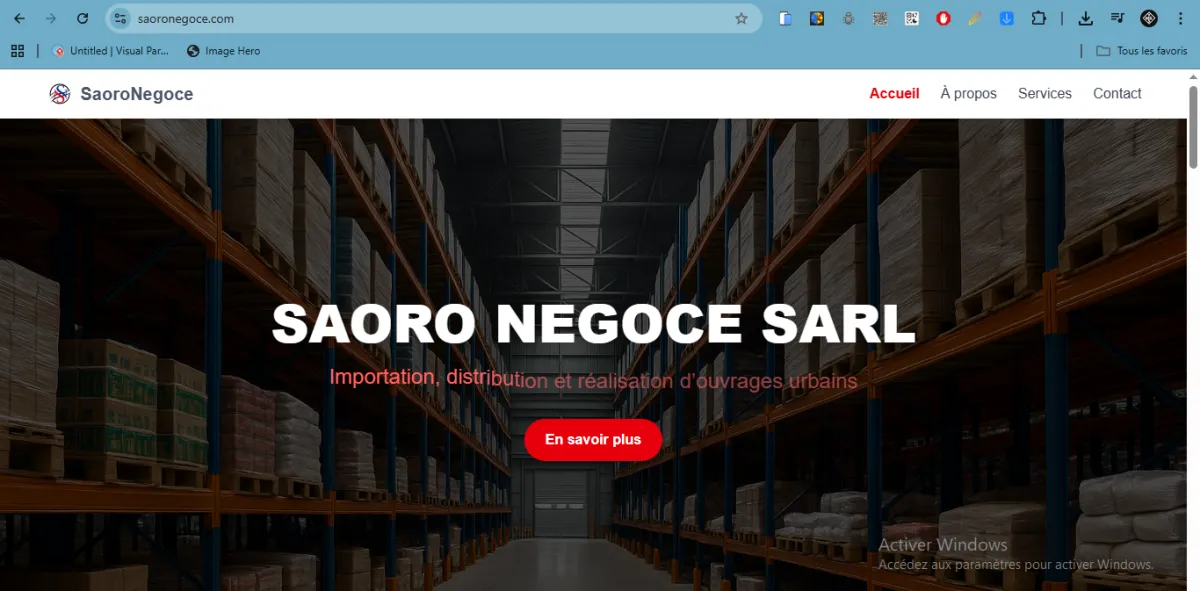Open the apps grid in bookmarks bar
1200x591 pixels.
pos(17,51)
